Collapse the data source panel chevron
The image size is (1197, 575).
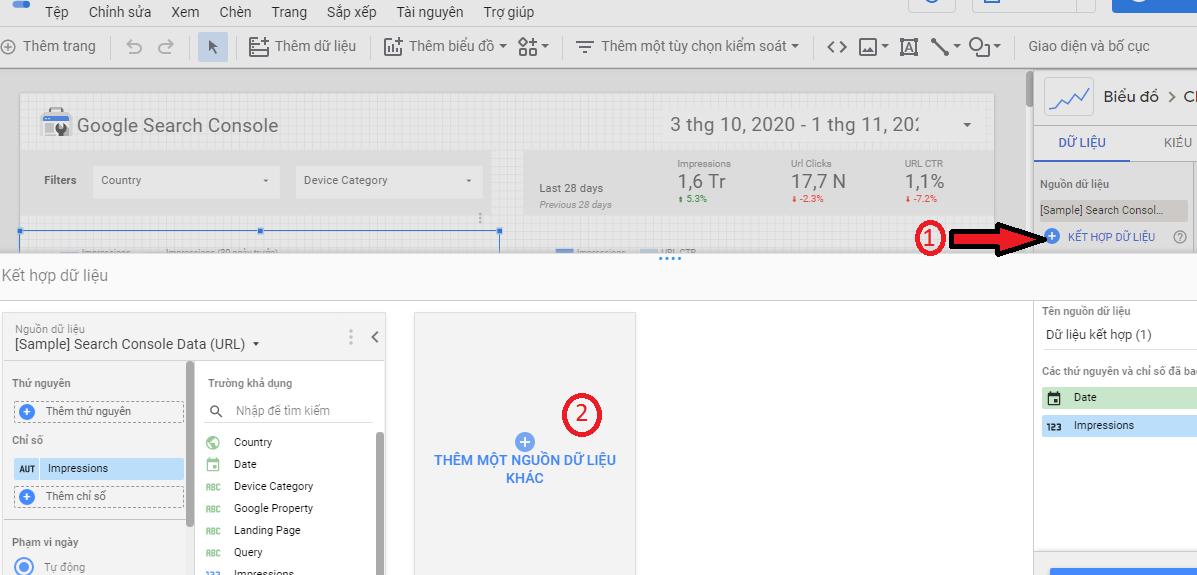click(375, 337)
